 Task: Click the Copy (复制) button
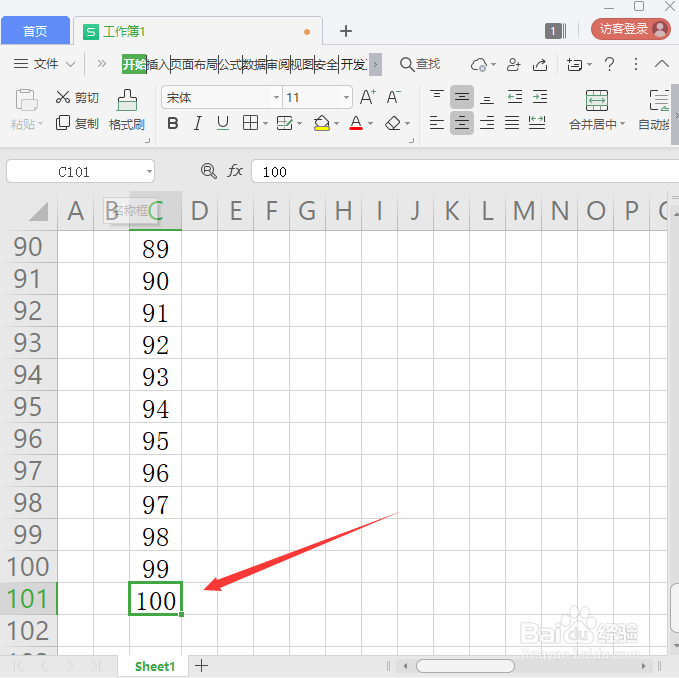[77, 123]
